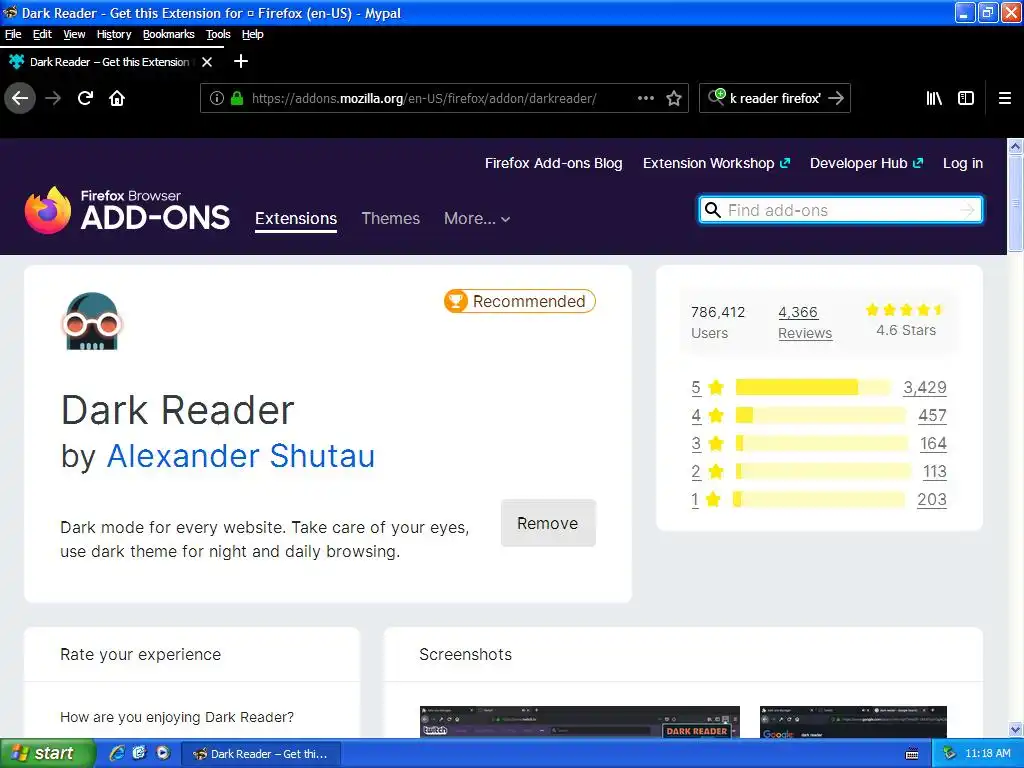
Task: Go back to the previous page
Action: (20, 99)
